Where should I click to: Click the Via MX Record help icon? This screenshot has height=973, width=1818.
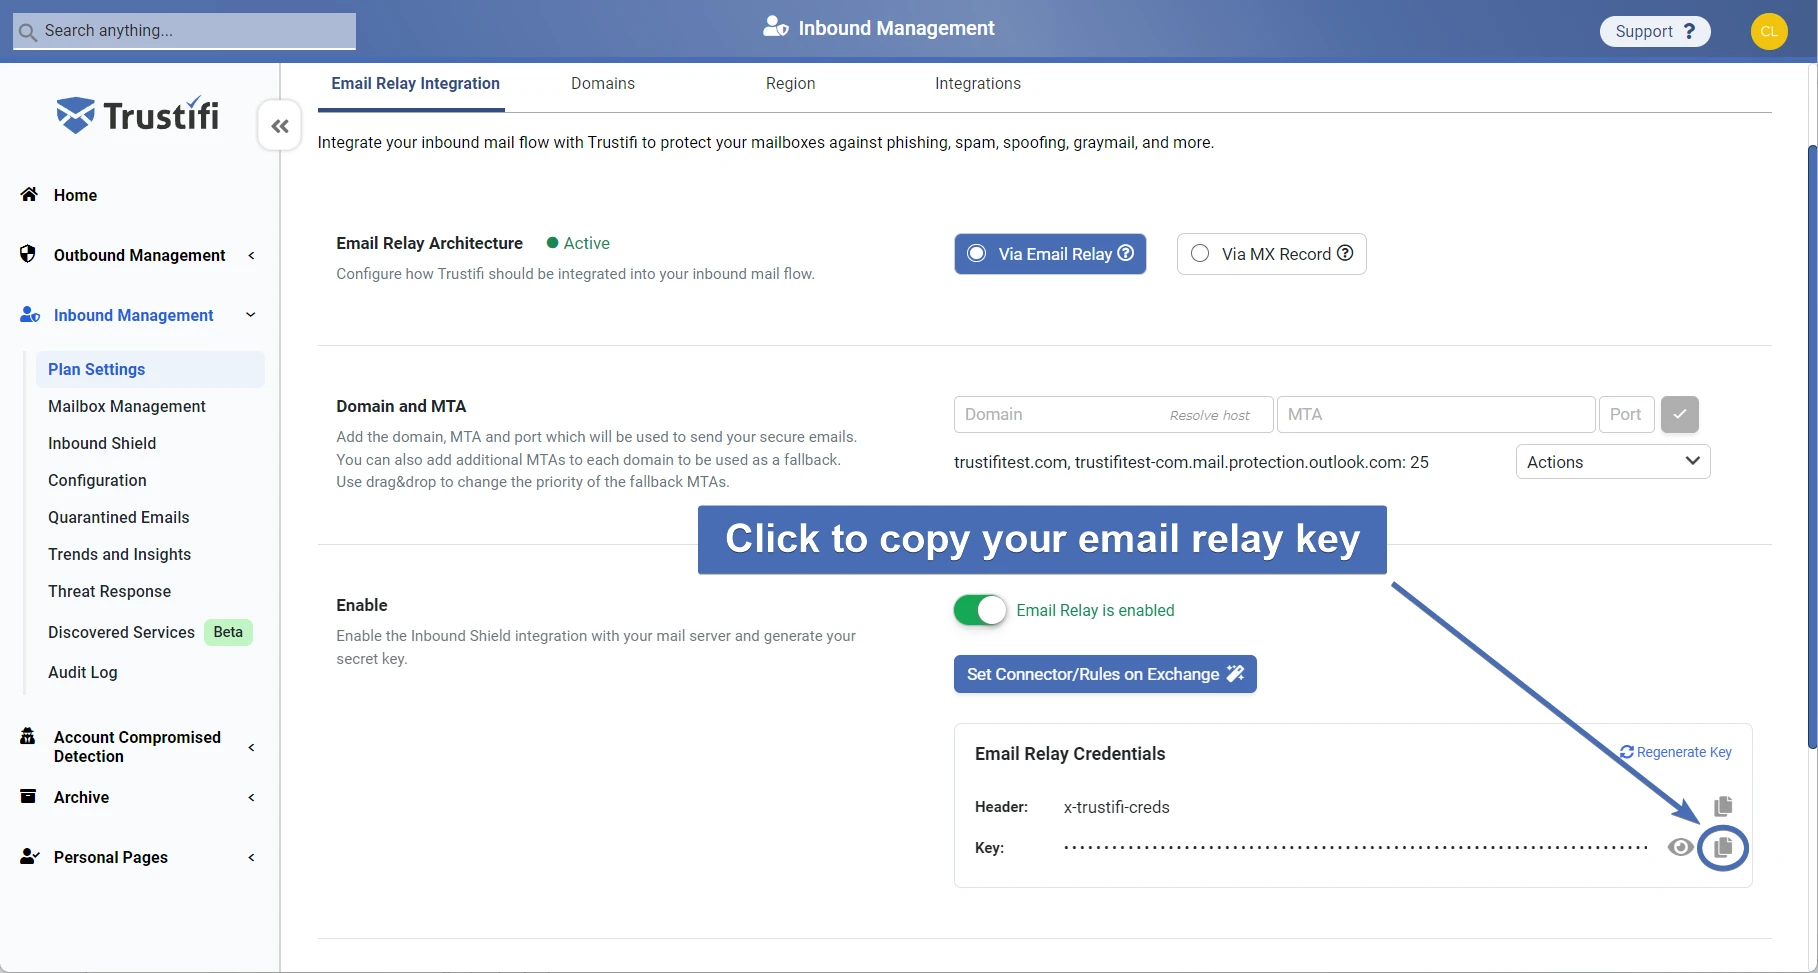pos(1345,253)
